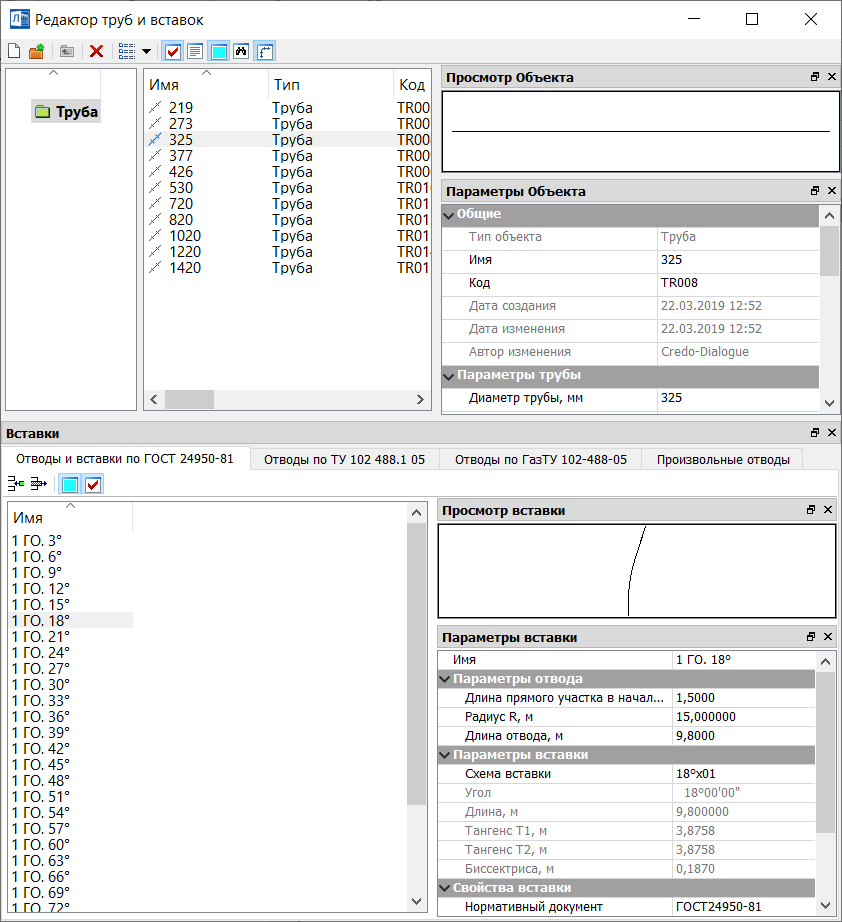Viewport: 842px width, 922px height.
Task: Toggle the red checkmark insert parameters button
Action: (93, 485)
